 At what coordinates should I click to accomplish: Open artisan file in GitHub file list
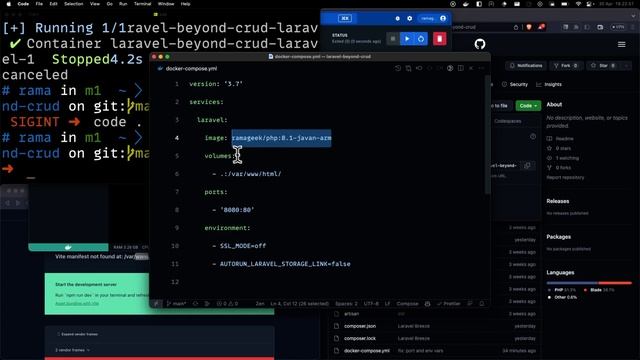[351, 314]
